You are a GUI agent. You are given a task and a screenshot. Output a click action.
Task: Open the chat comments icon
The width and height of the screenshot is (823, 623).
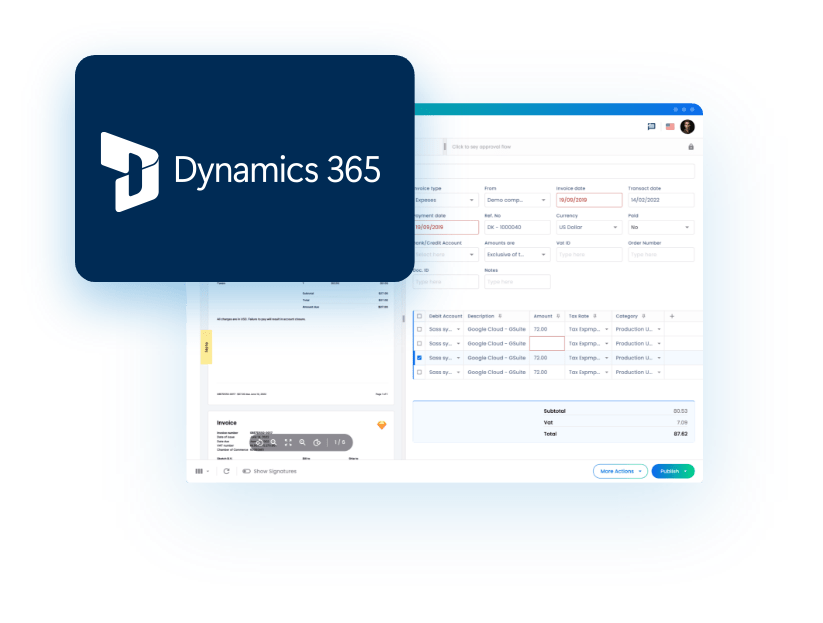click(x=651, y=127)
